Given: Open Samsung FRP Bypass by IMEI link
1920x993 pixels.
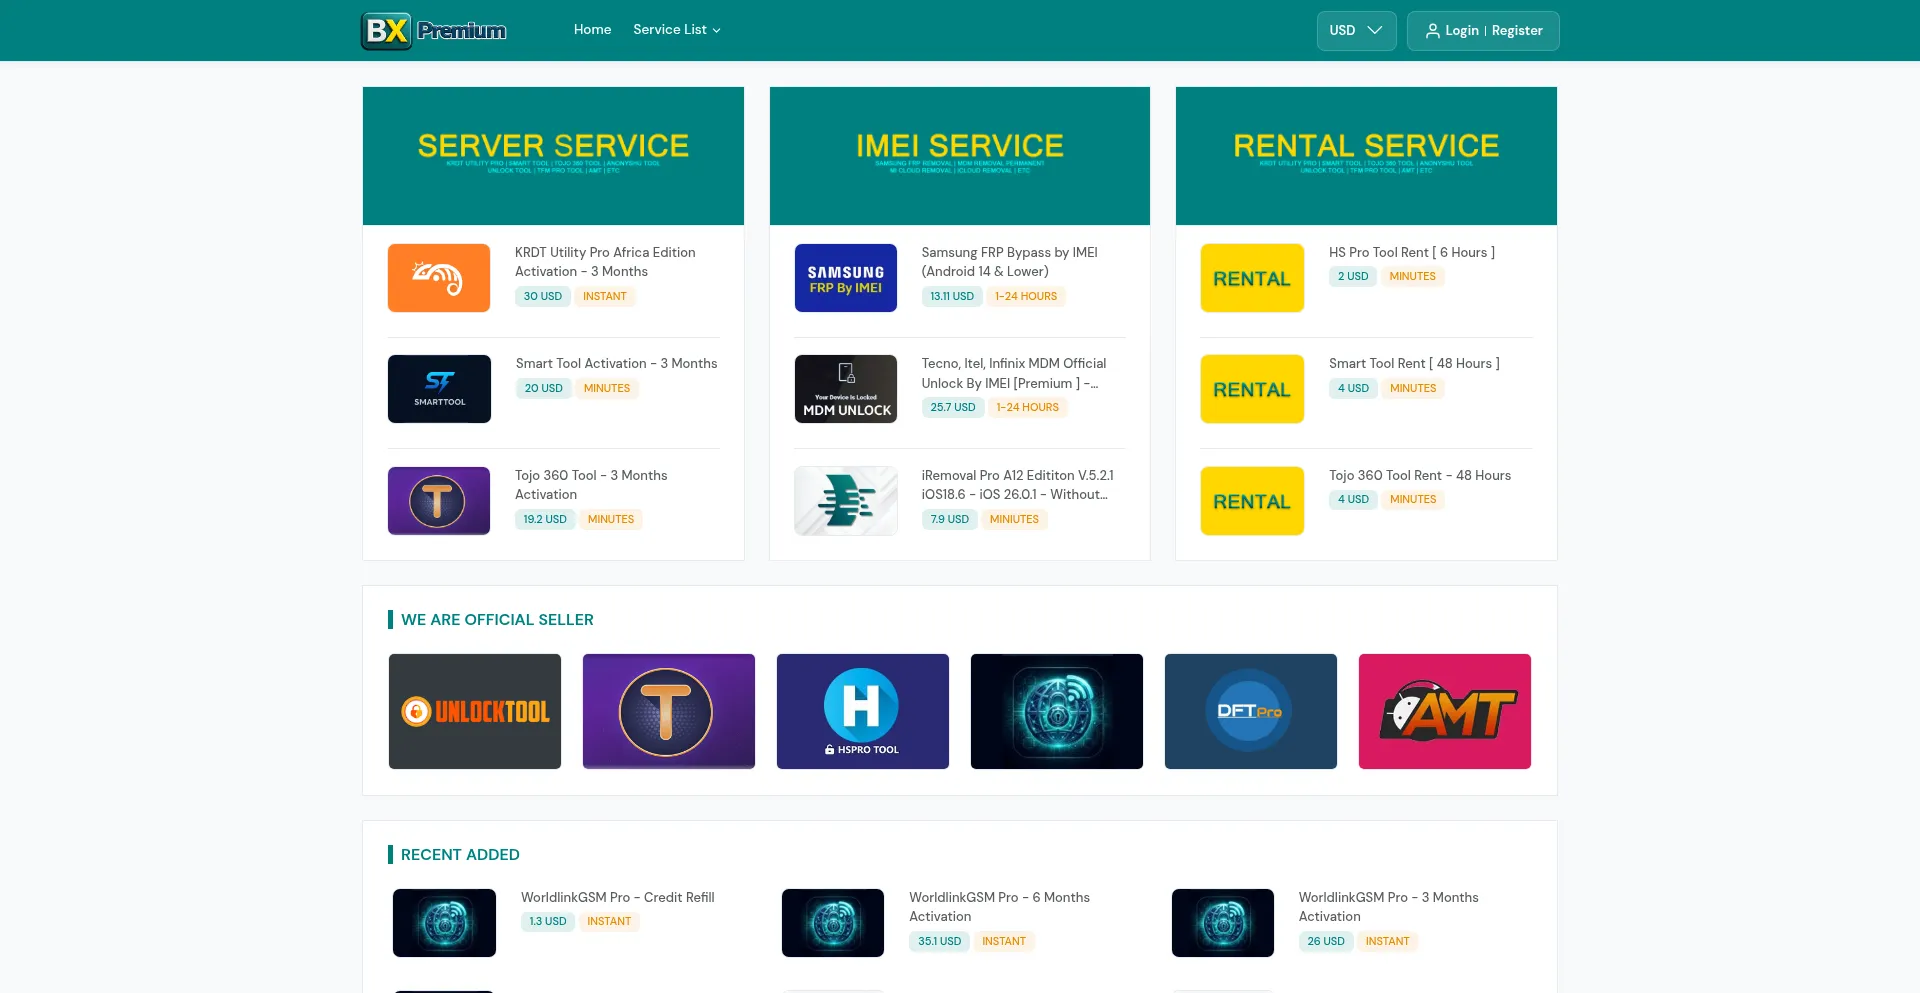Looking at the screenshot, I should click(x=1010, y=262).
